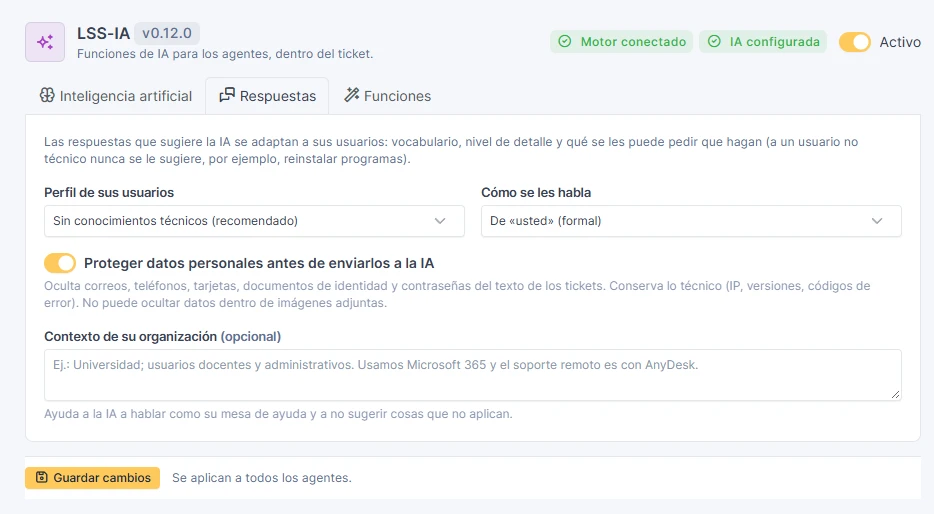This screenshot has width=934, height=514.
Task: Click the v0.12.0 version badge
Action: [x=167, y=33]
